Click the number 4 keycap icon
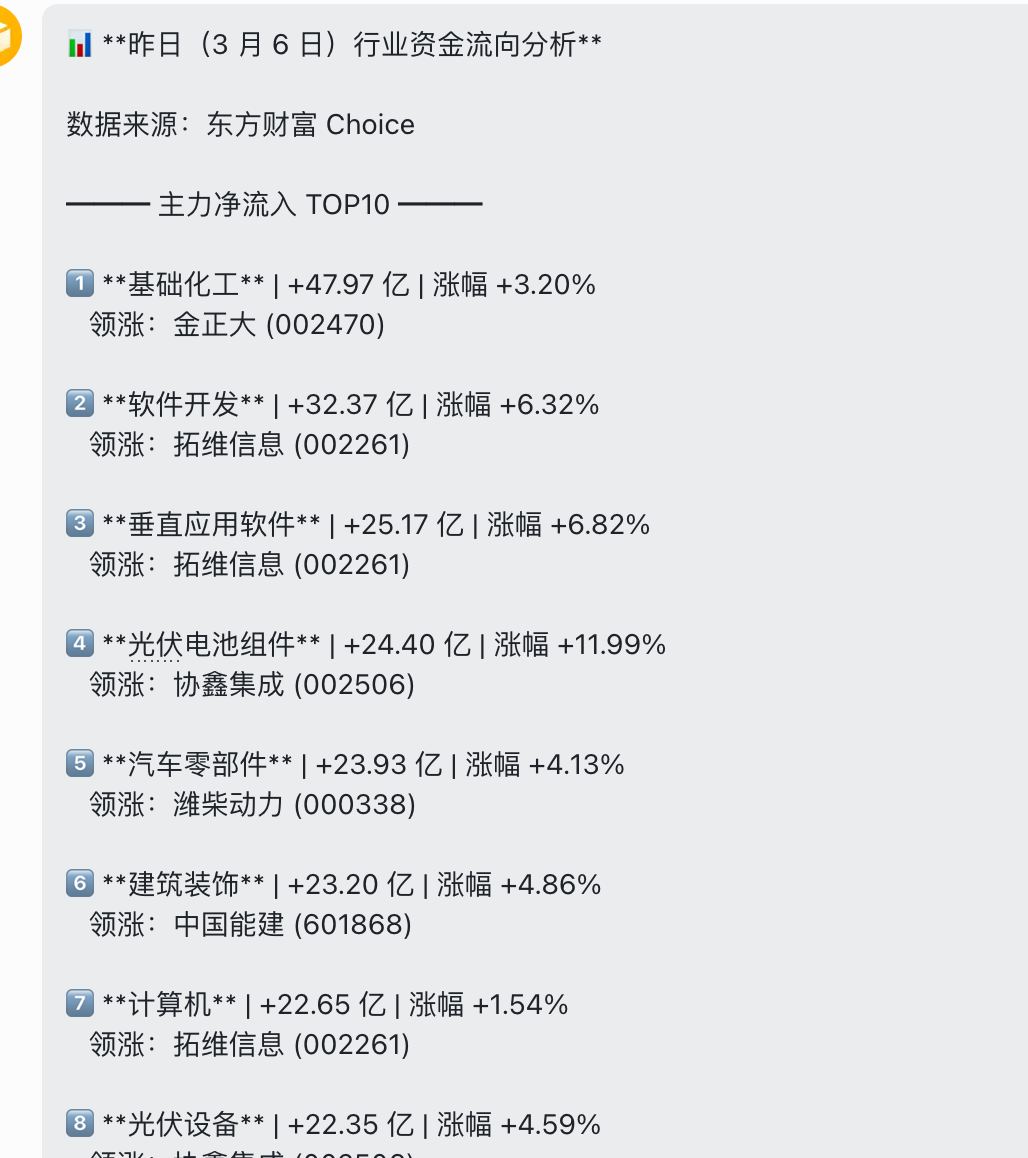The image size is (1028, 1158). (x=80, y=643)
